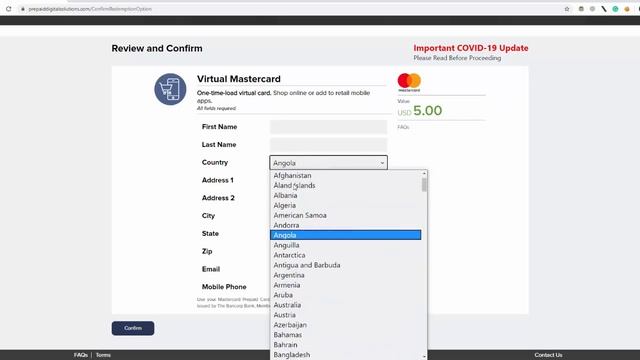Open the orange browser extension icon
640x360 pixels.
pos(627,9)
